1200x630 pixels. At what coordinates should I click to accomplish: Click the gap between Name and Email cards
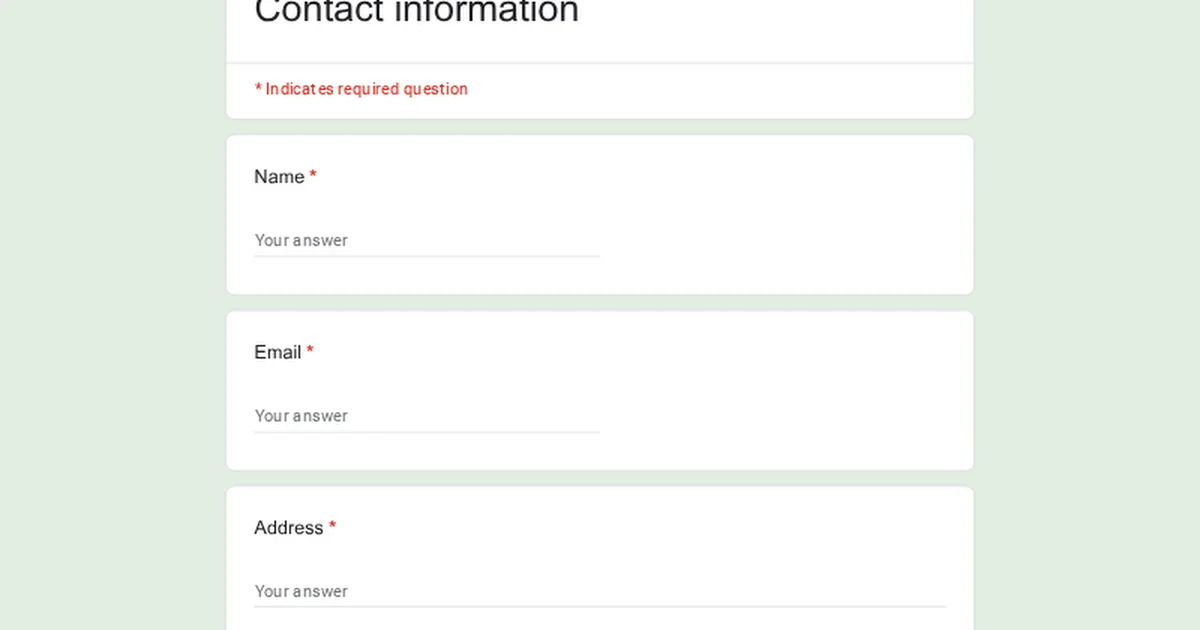600,303
